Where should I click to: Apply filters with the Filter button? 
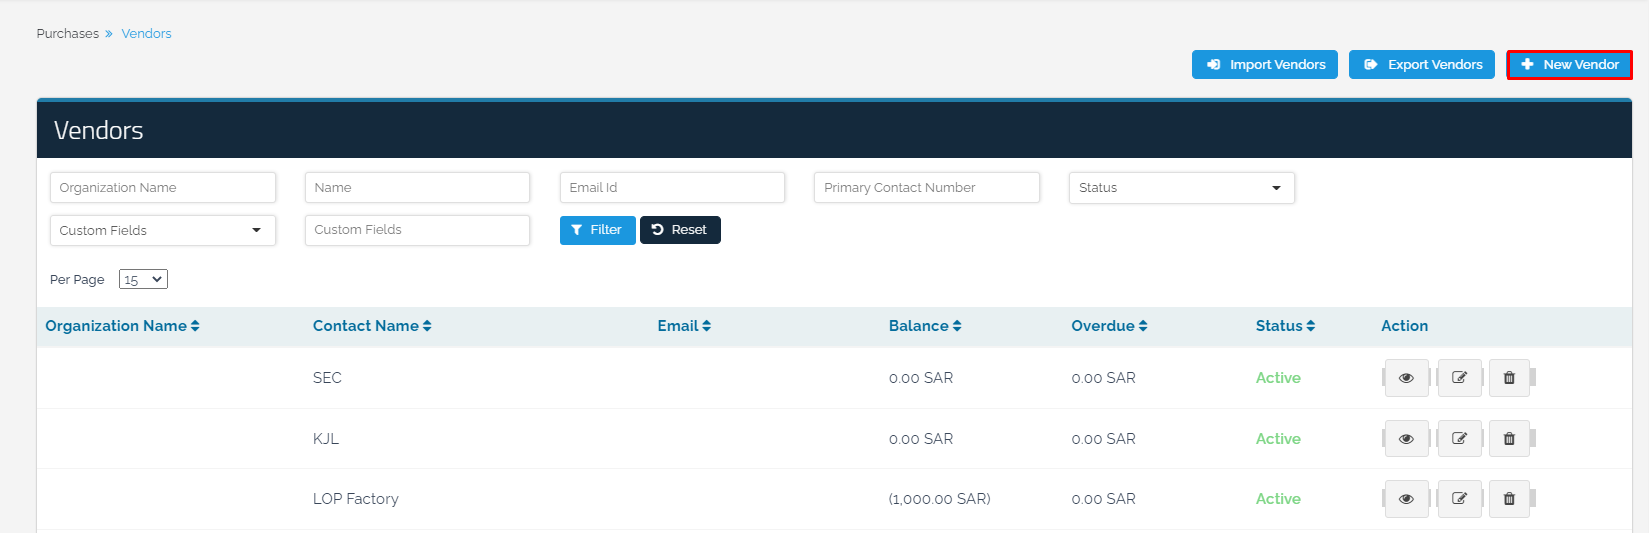pos(597,230)
